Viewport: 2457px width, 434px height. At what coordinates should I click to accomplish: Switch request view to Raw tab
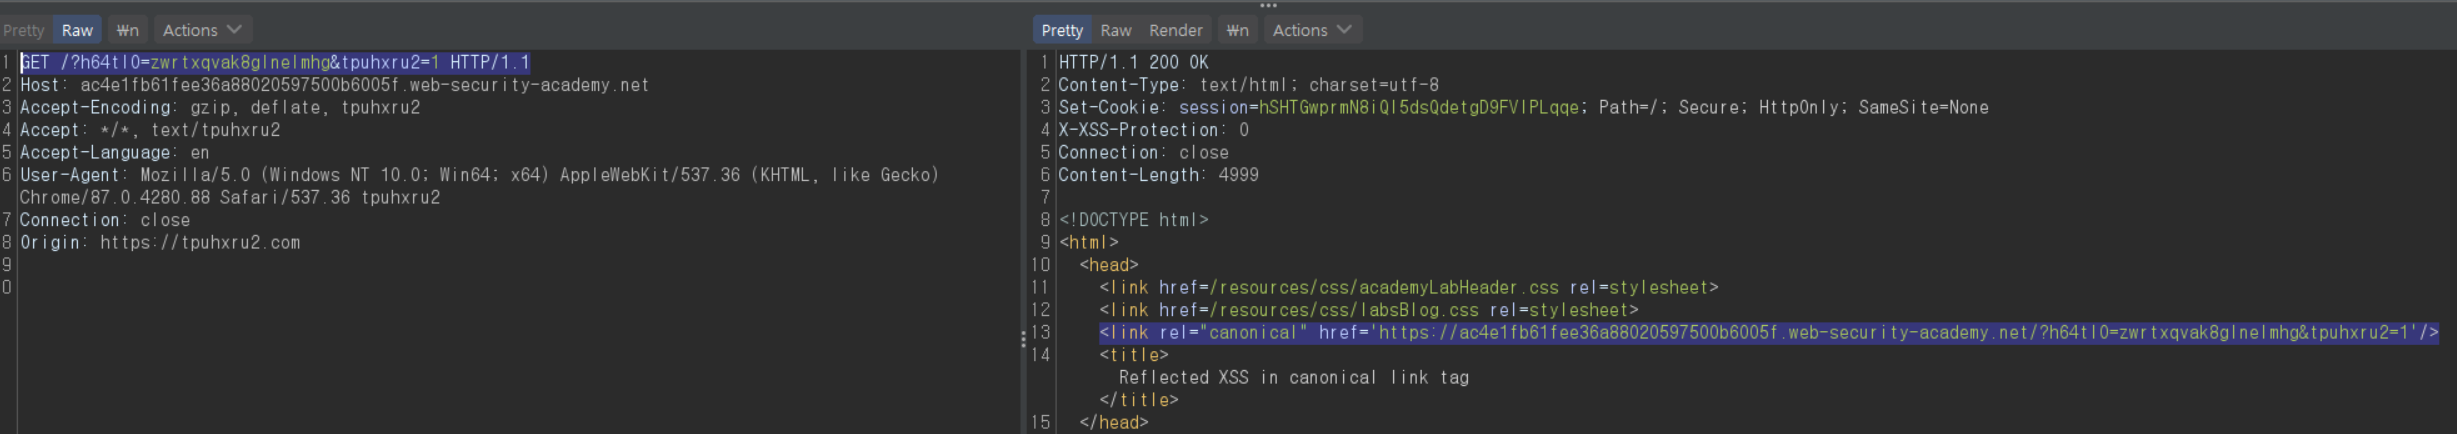tap(77, 30)
